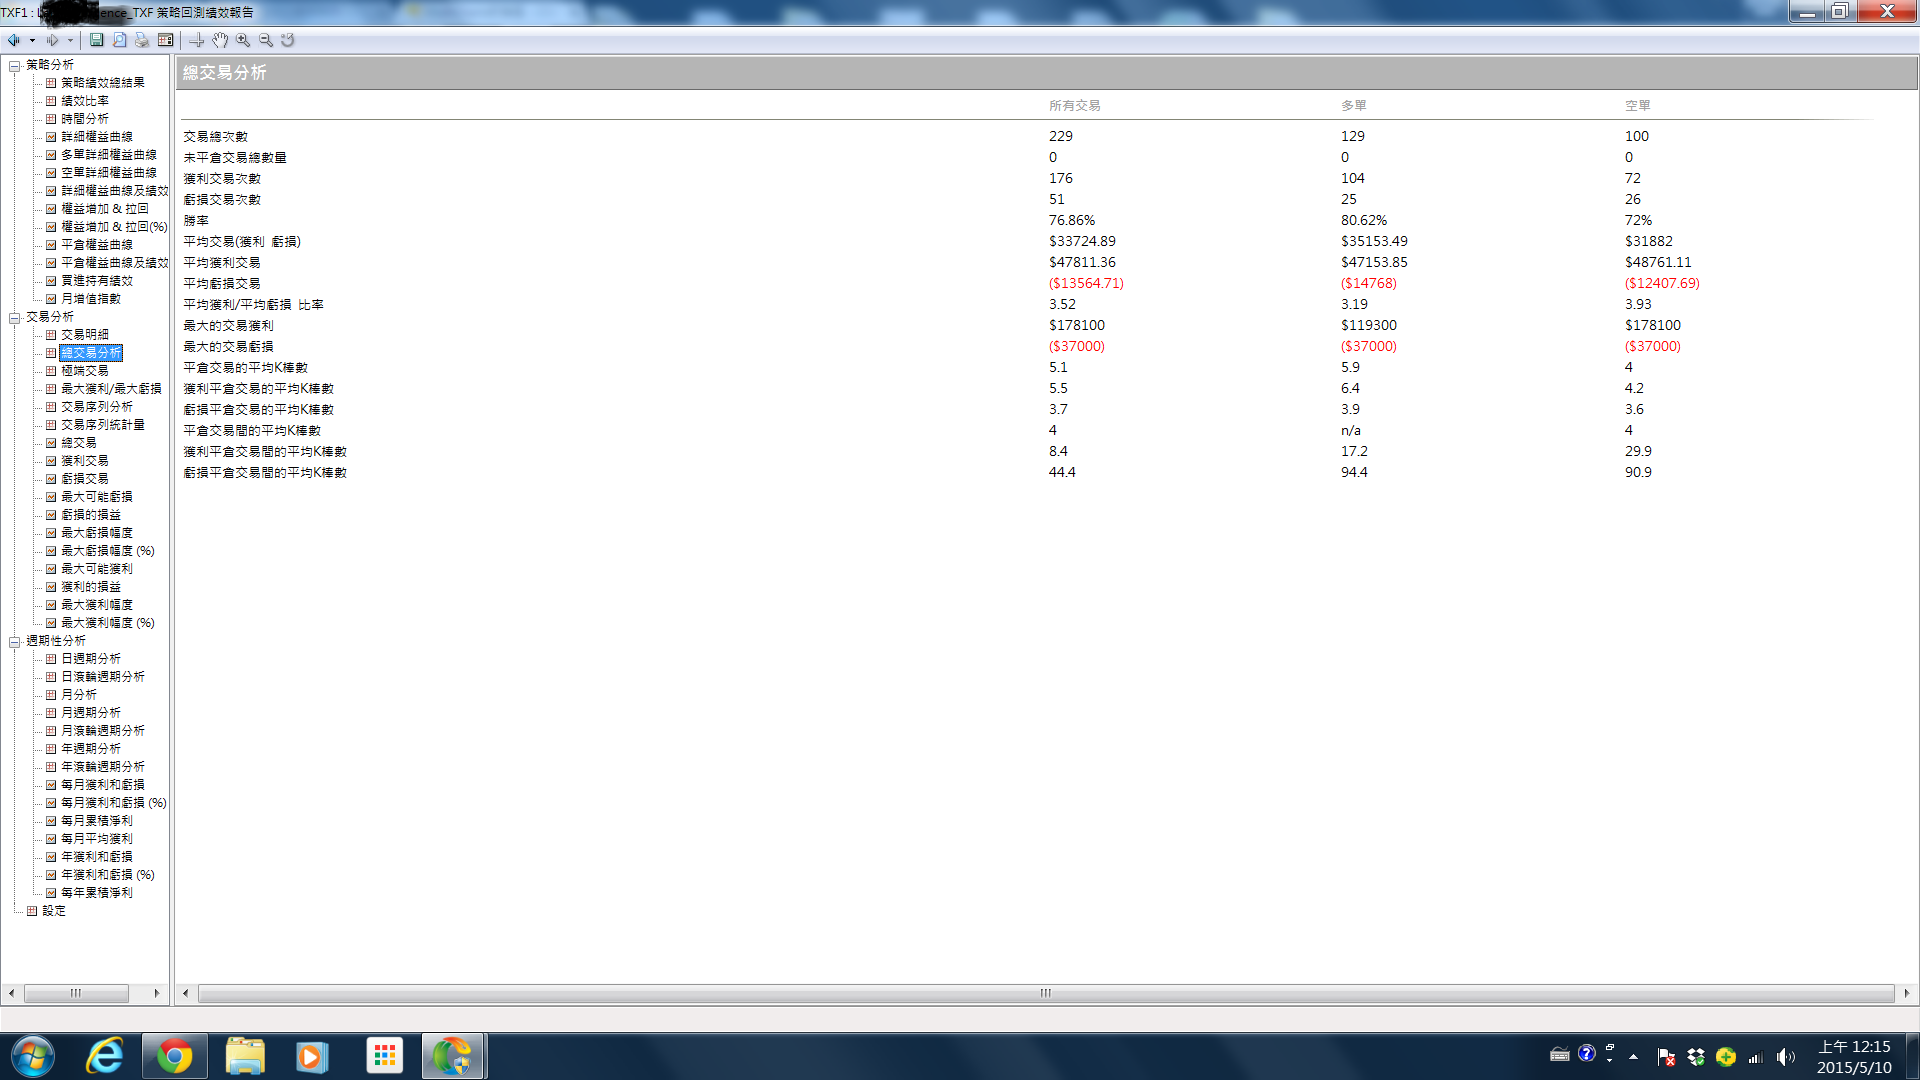Image resolution: width=1920 pixels, height=1080 pixels.
Task: Open 每月累積淨利 chart item
Action: [96, 821]
